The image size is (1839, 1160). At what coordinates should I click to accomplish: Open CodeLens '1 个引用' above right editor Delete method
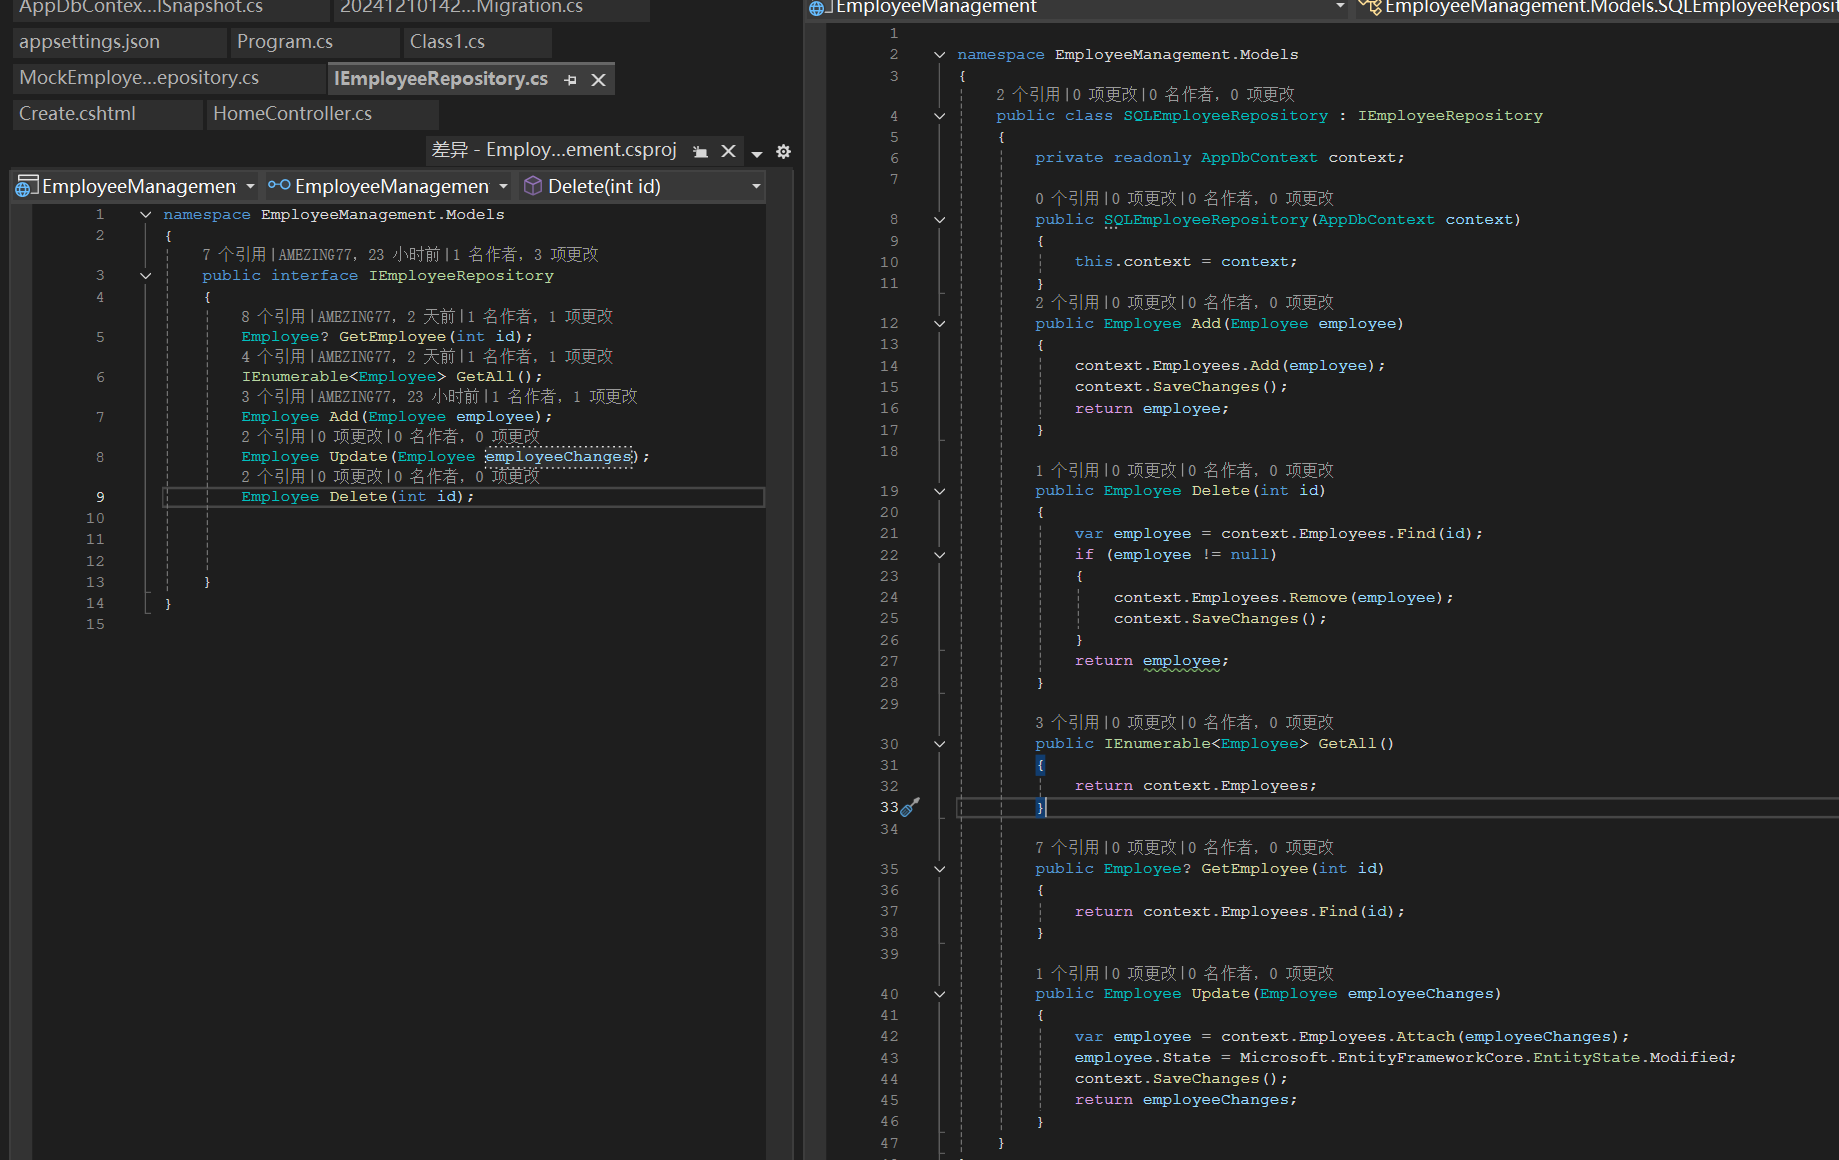[1067, 471]
